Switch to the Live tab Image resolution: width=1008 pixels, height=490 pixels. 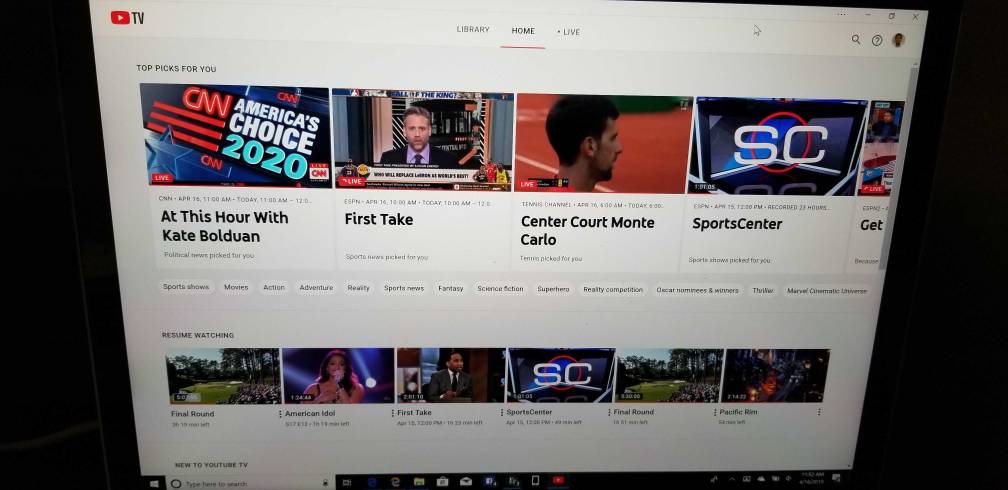click(569, 32)
